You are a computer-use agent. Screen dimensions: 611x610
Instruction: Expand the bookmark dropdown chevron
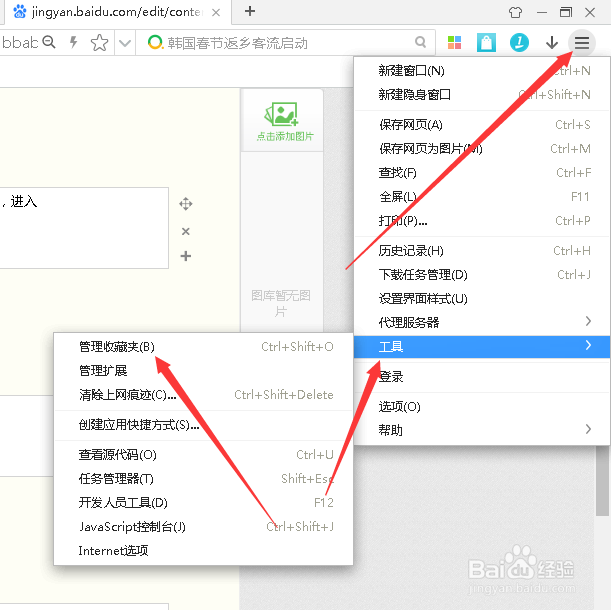pyautogui.click(x=125, y=42)
